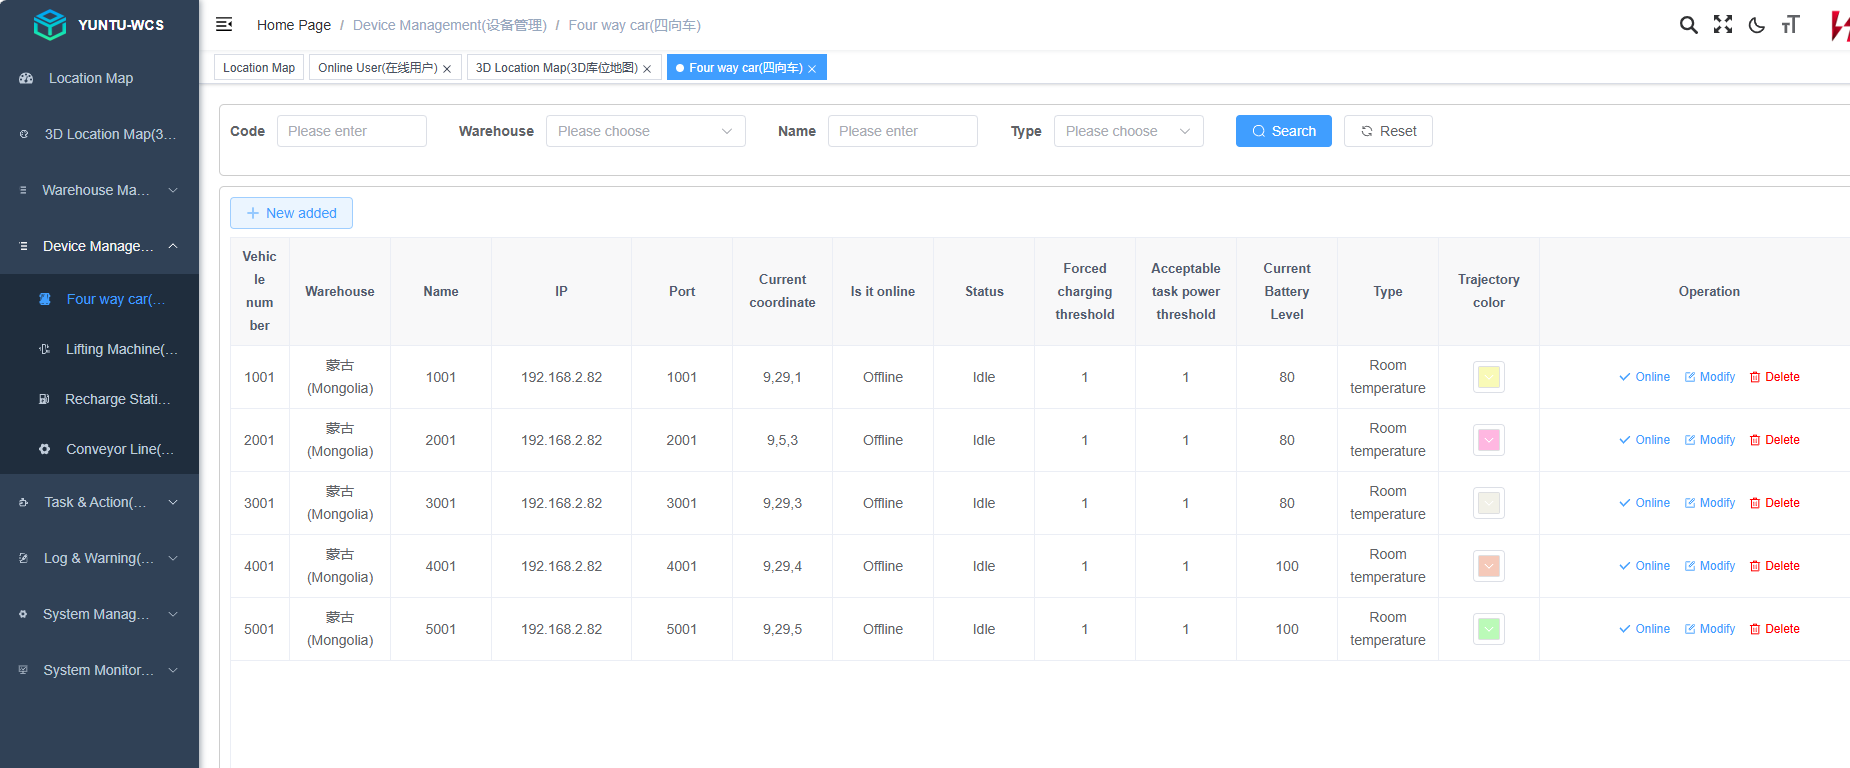Switch to dark mode moon icon
This screenshot has height=768, width=1850.
tap(1756, 25)
